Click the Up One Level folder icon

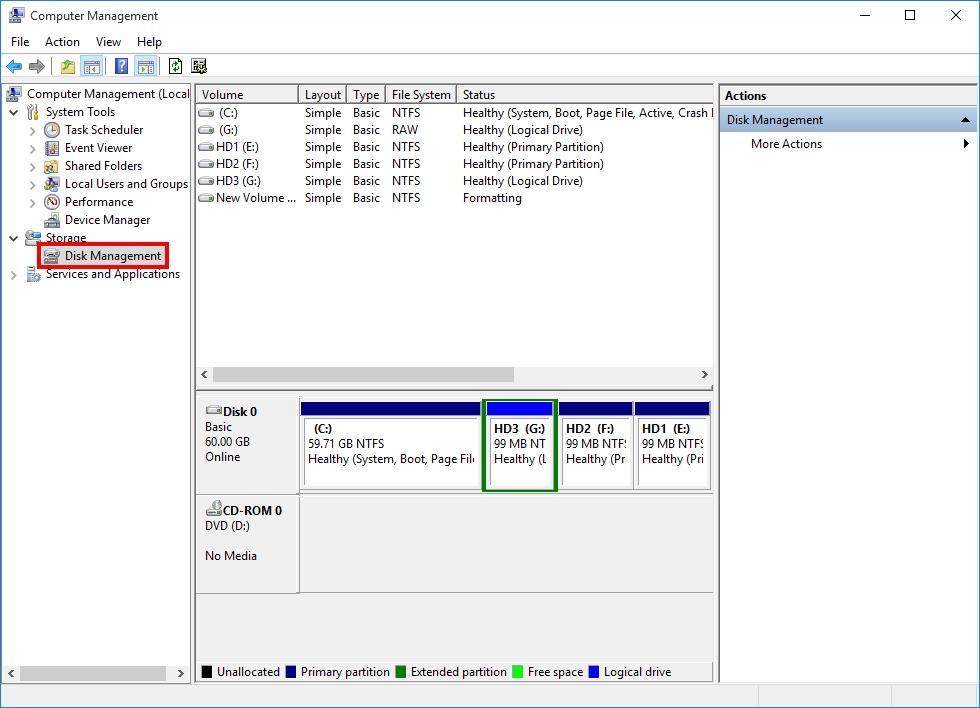click(x=67, y=67)
